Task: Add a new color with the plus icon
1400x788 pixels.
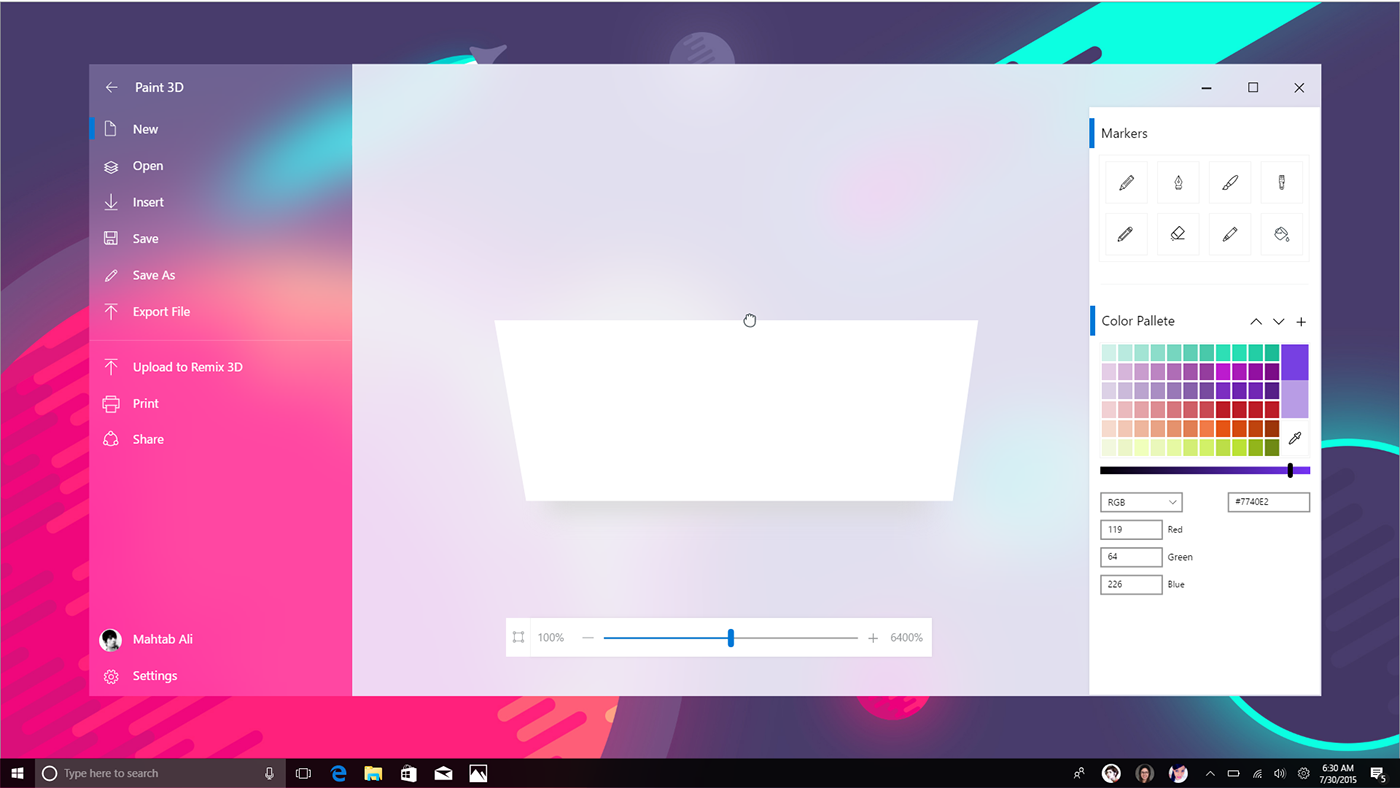Action: 1301,322
